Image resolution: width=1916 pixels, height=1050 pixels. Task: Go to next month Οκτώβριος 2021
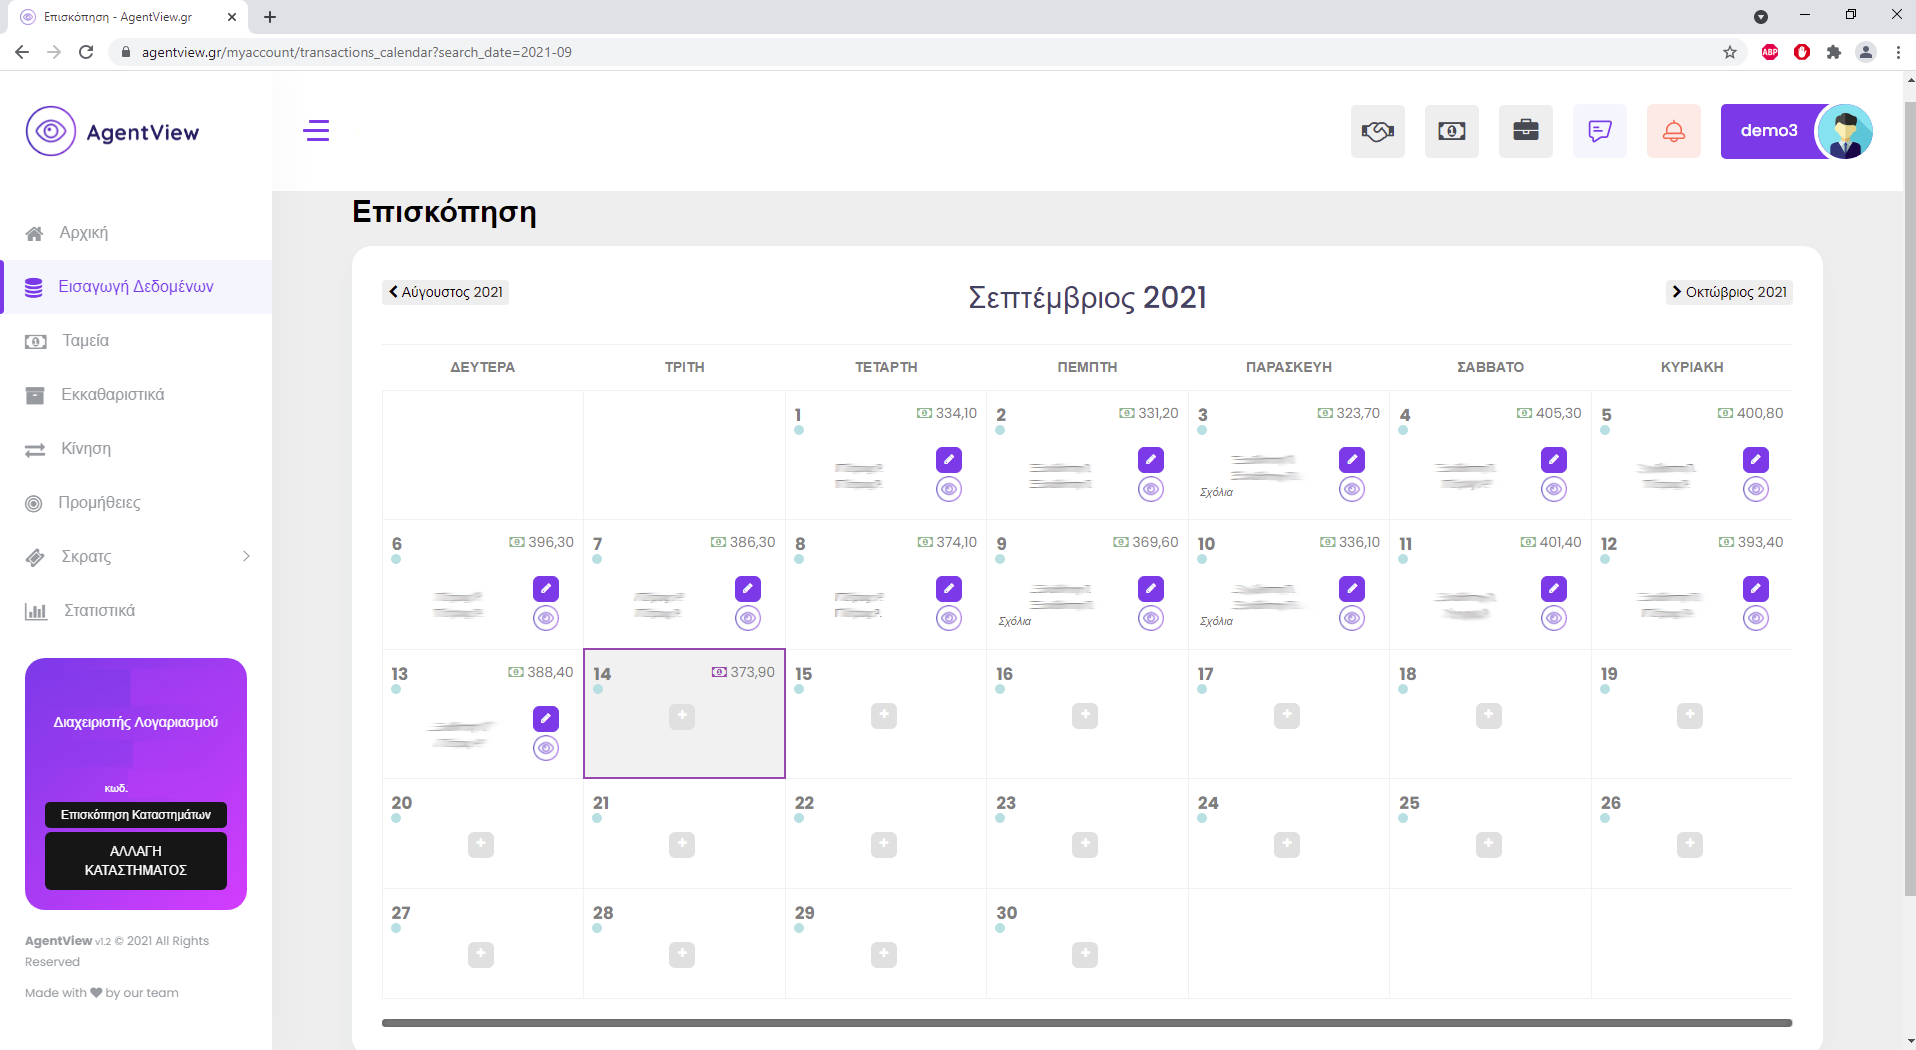tap(1729, 292)
